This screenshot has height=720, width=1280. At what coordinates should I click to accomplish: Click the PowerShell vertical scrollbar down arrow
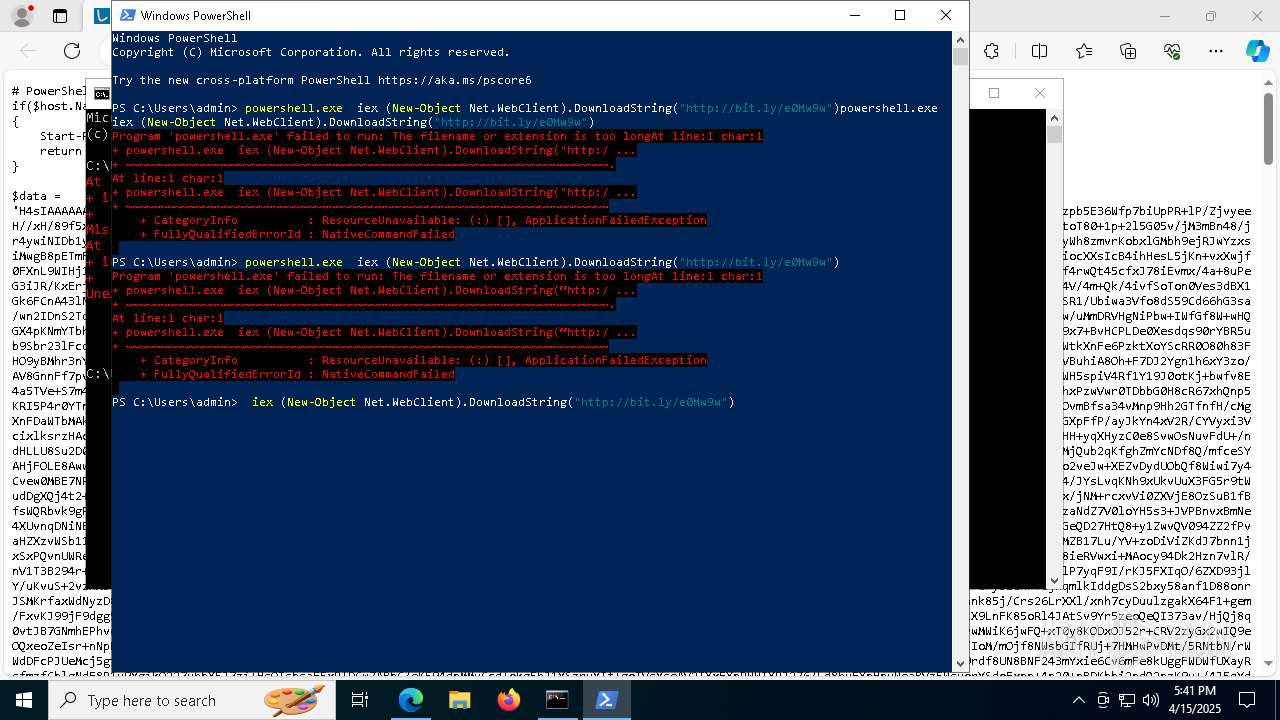tap(960, 663)
